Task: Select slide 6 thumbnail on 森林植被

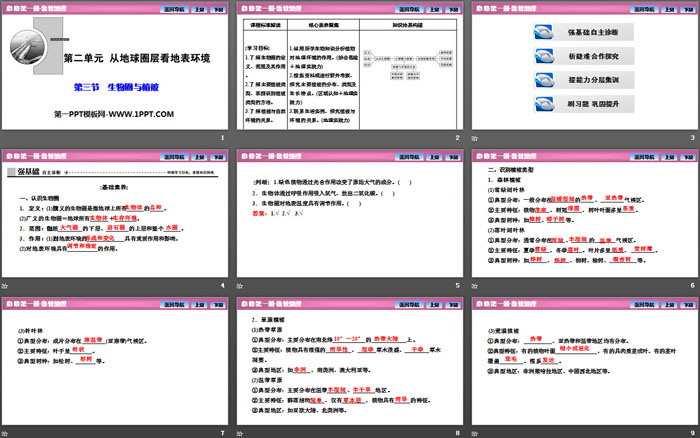Action: [x=583, y=222]
